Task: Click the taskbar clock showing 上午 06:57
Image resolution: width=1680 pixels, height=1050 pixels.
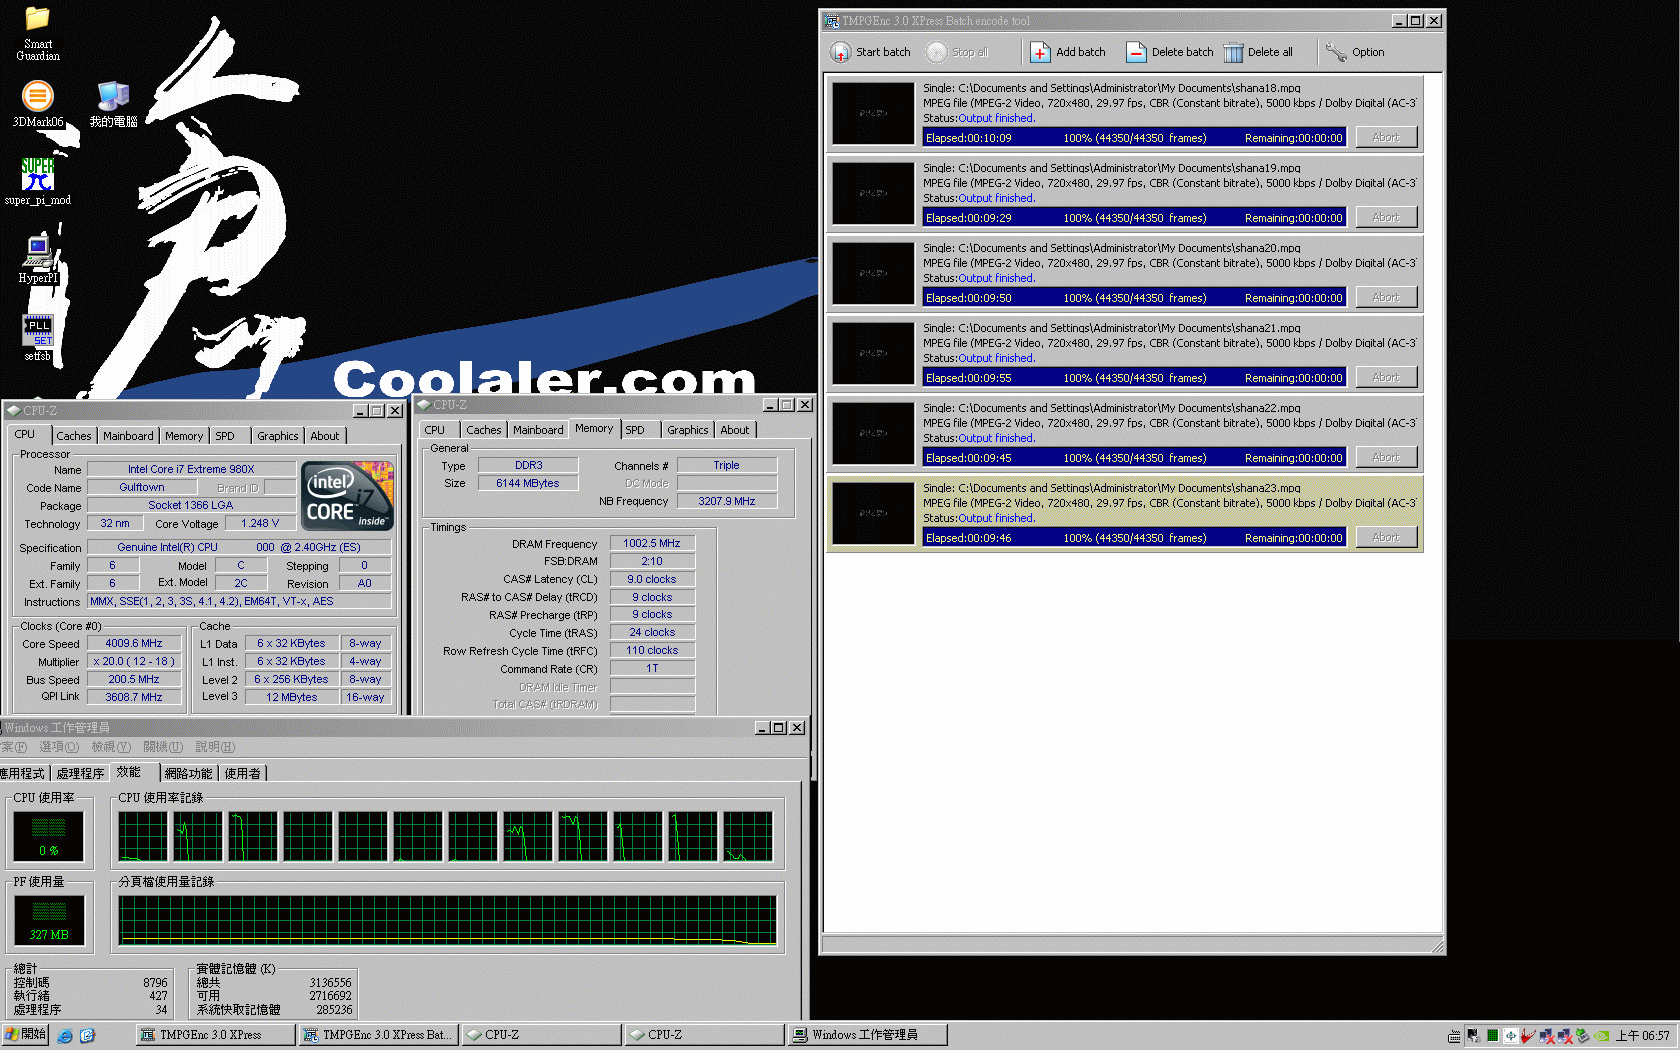Action: [x=1643, y=1036]
